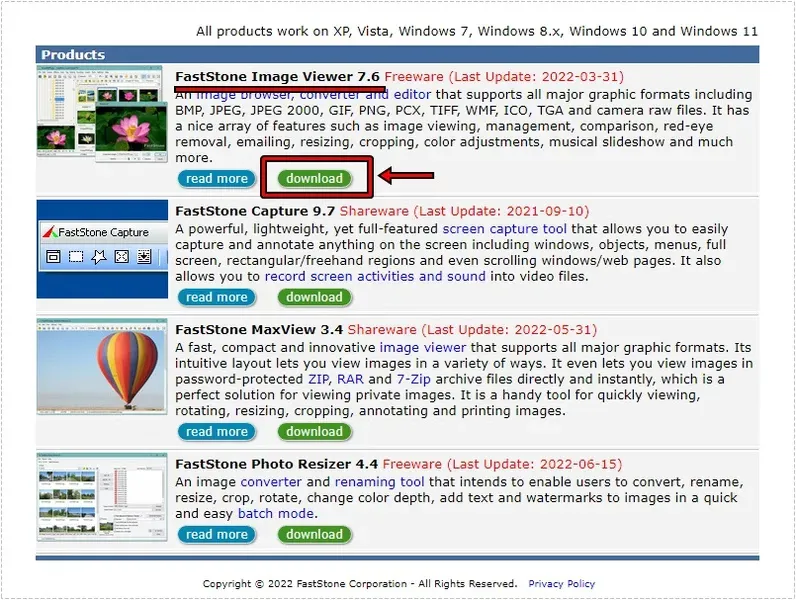The image size is (796, 600).
Task: Click the 'converter' link in Photo Resizer
Action: [x=271, y=482]
